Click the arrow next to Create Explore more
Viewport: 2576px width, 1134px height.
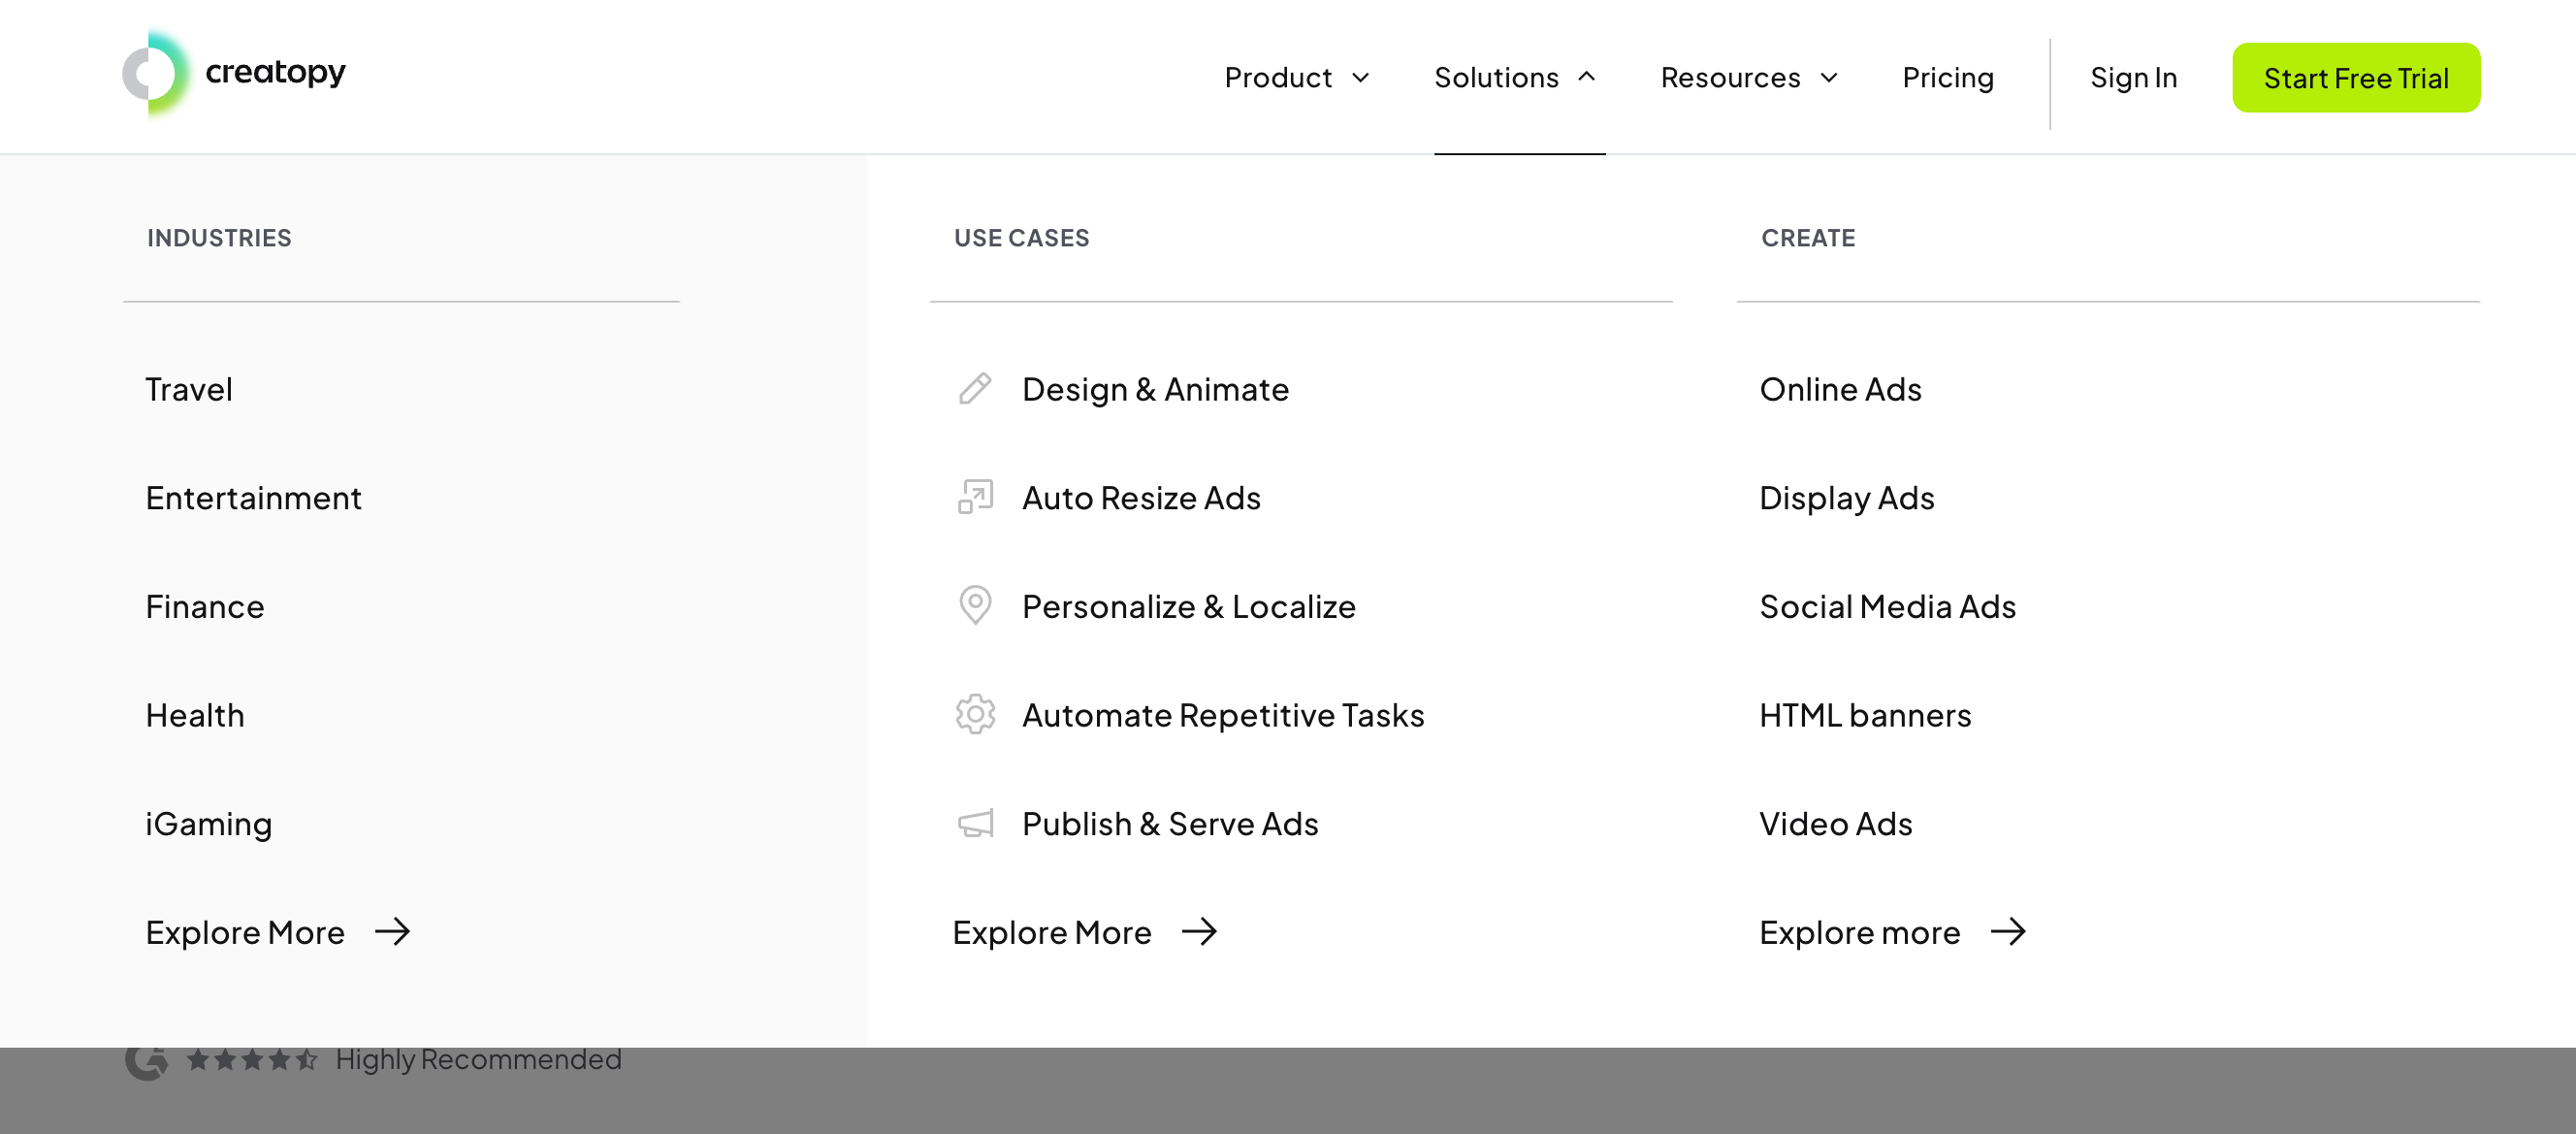pyautogui.click(x=2007, y=932)
